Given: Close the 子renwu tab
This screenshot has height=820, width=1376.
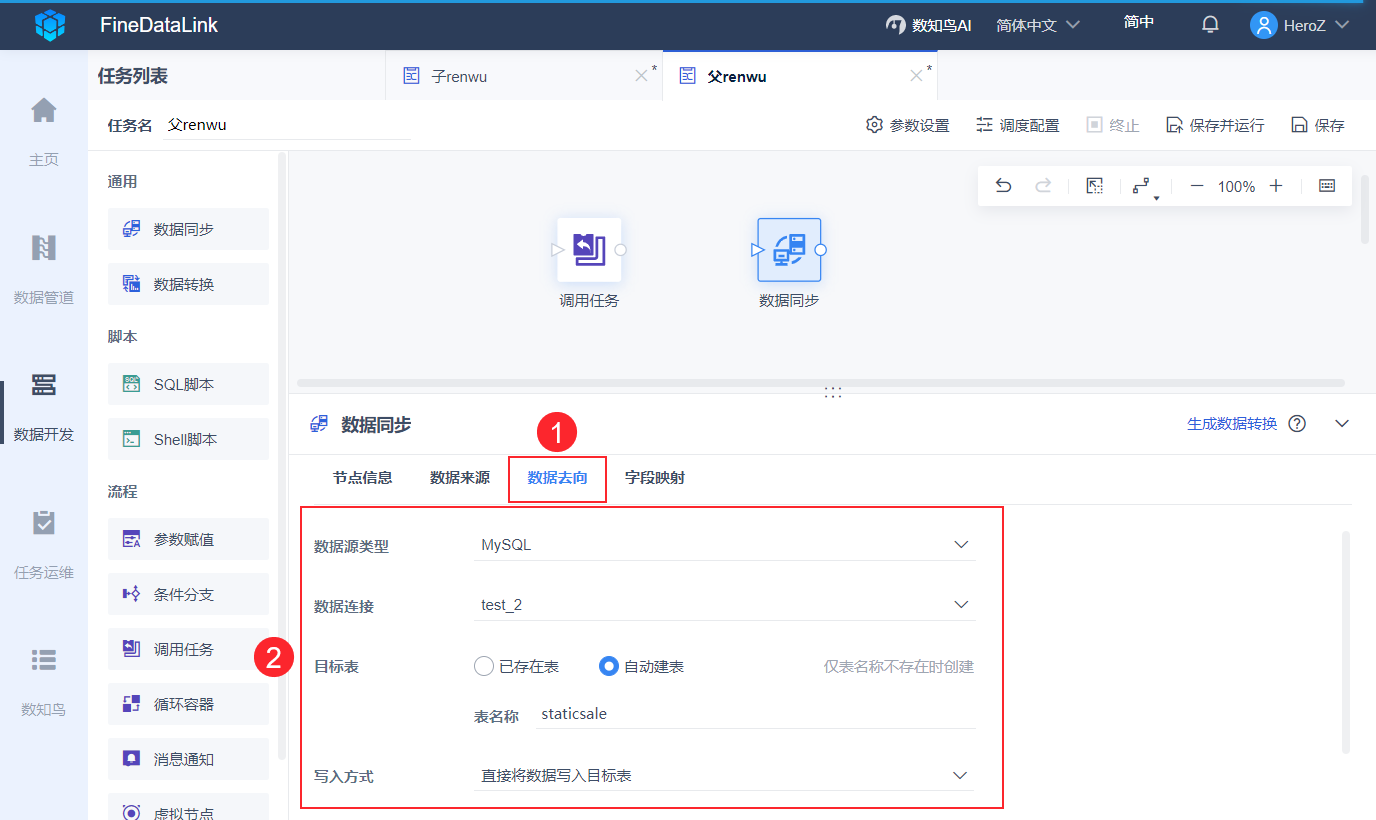Looking at the screenshot, I should click(642, 76).
